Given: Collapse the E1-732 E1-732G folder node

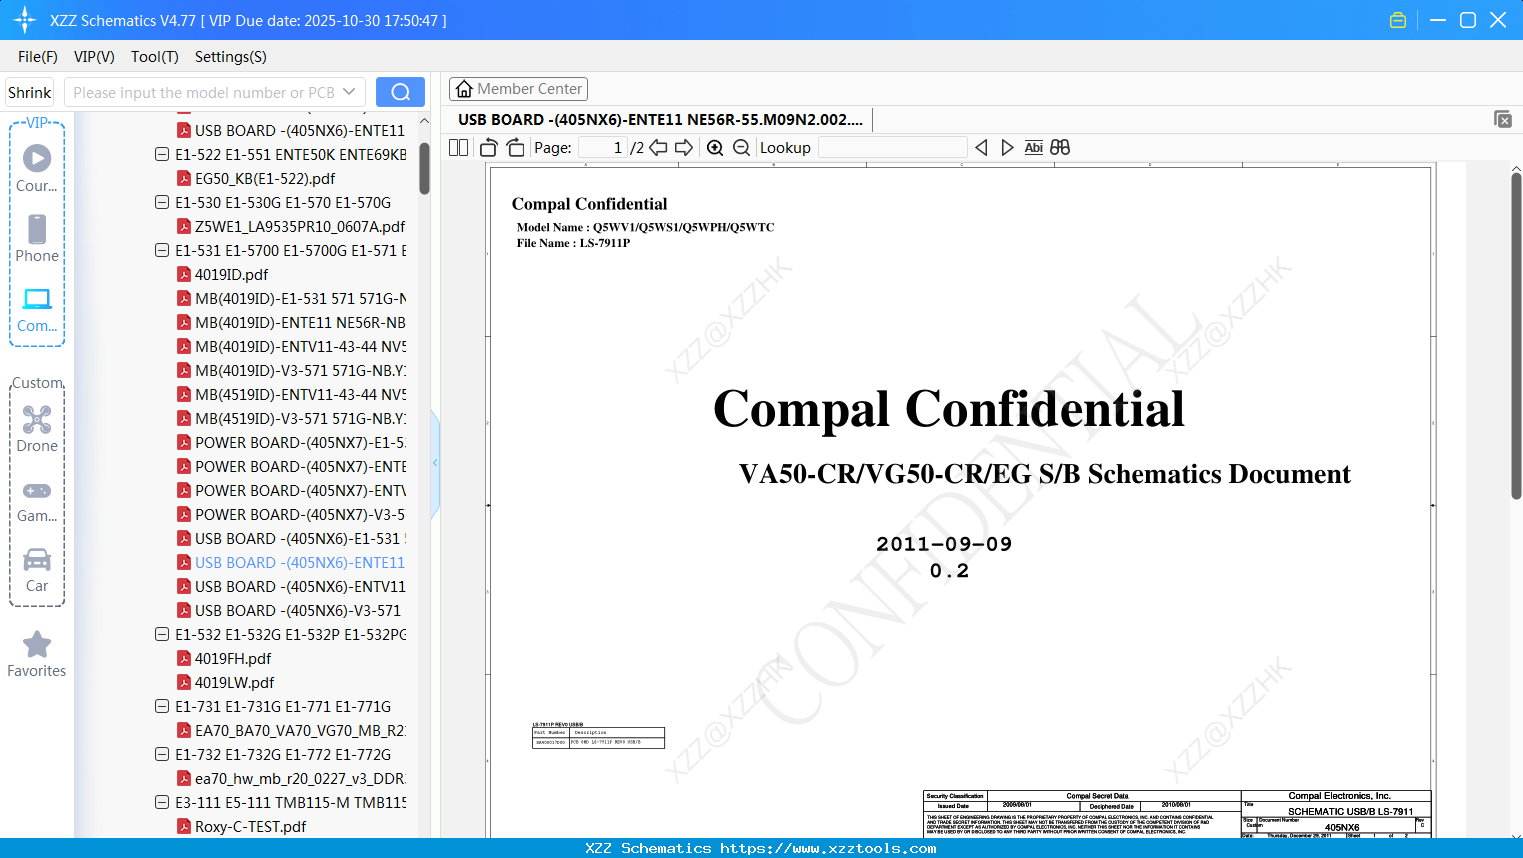Looking at the screenshot, I should click(x=162, y=754).
